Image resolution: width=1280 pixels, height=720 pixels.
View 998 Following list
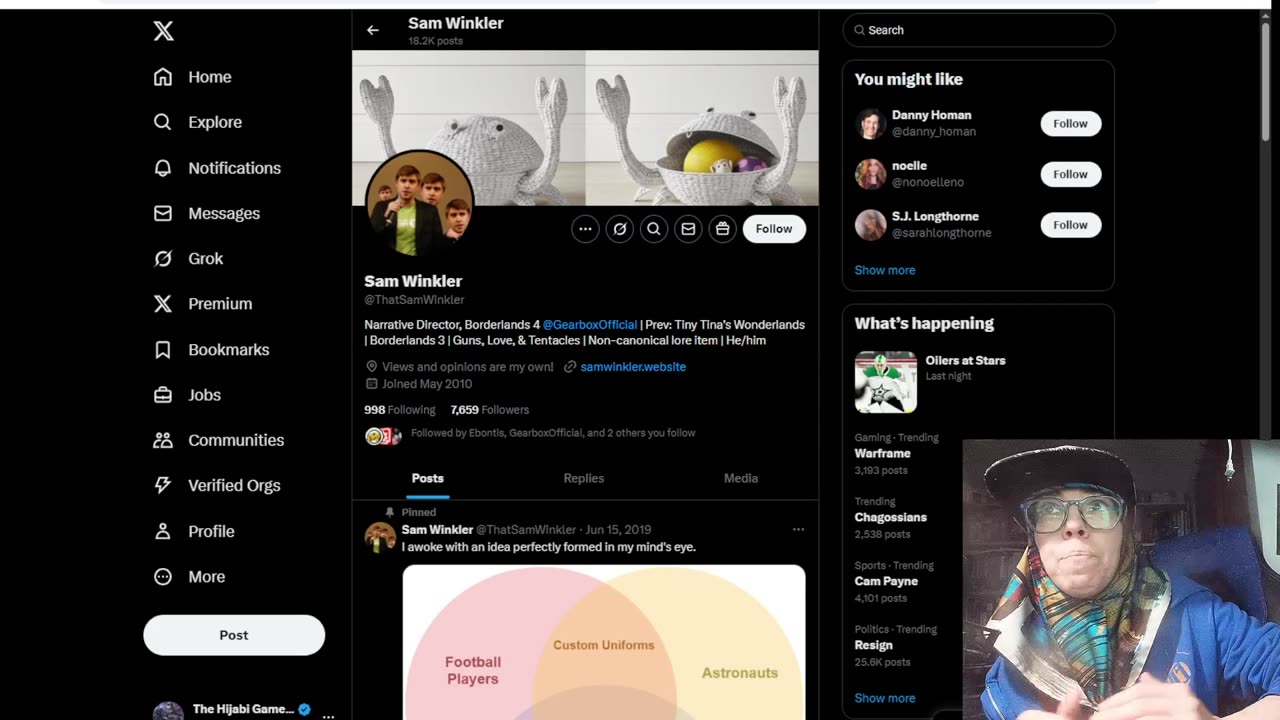(x=400, y=410)
